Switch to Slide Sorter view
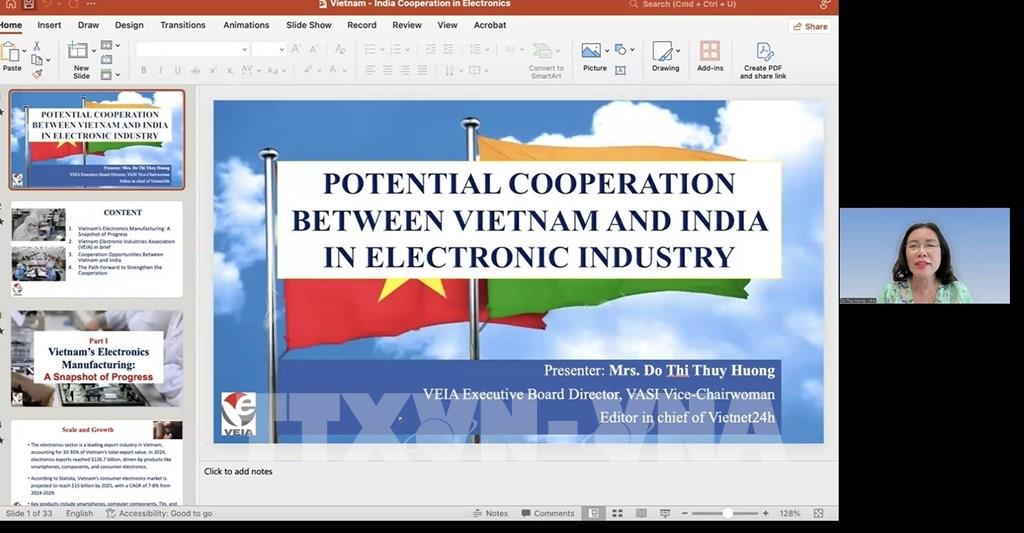Viewport: 1024px width, 533px height. pyautogui.click(x=617, y=513)
